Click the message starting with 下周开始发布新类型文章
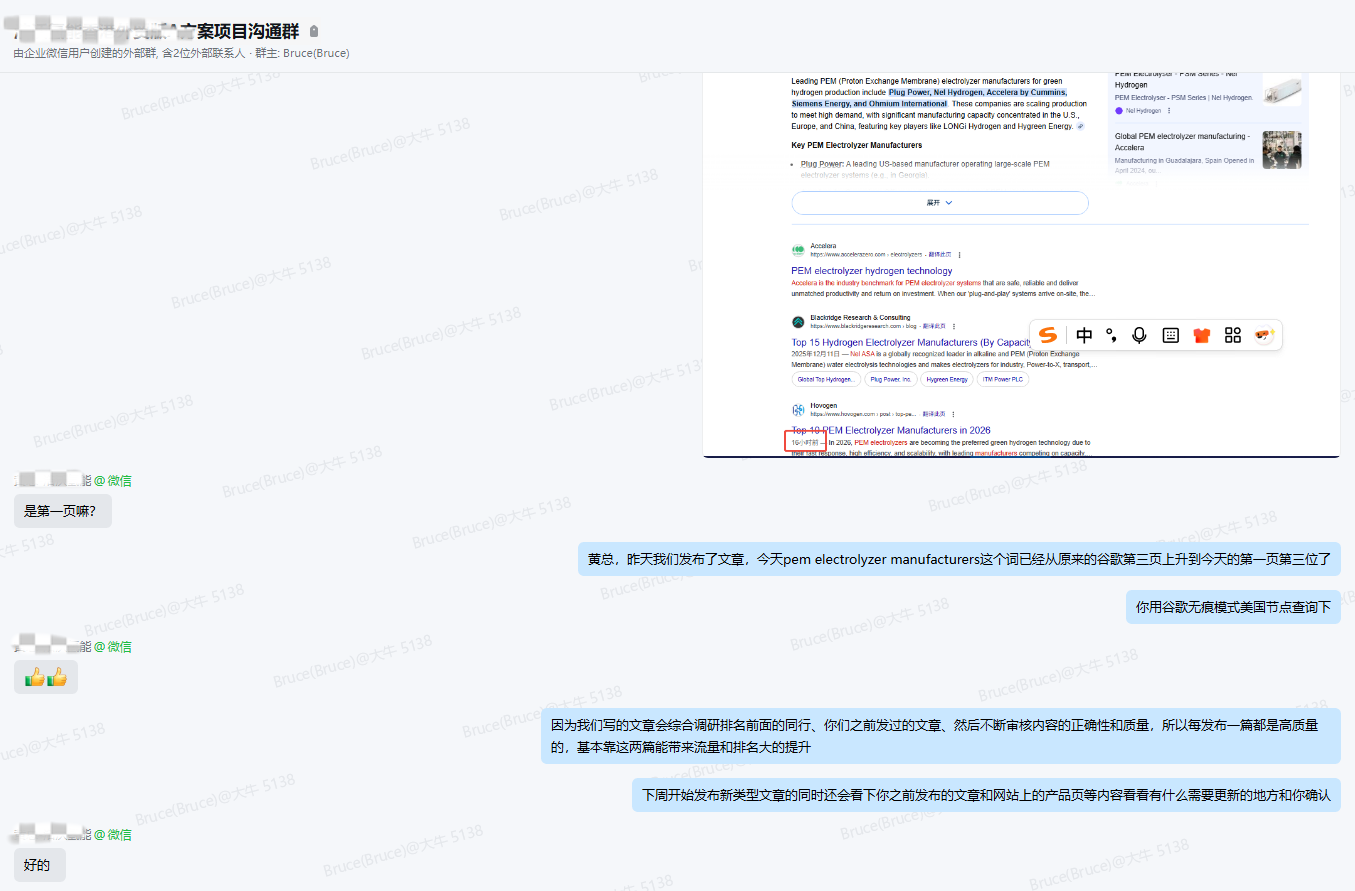 (x=985, y=796)
